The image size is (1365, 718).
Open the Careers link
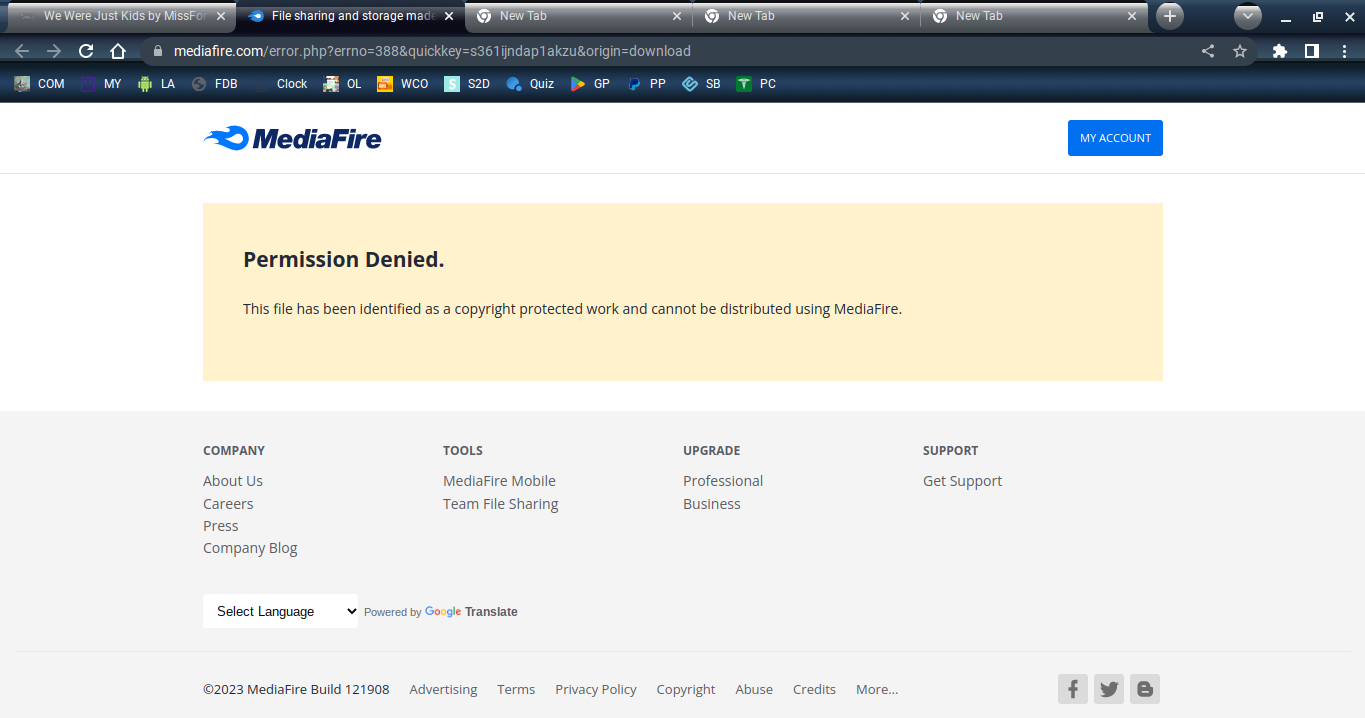tap(228, 504)
